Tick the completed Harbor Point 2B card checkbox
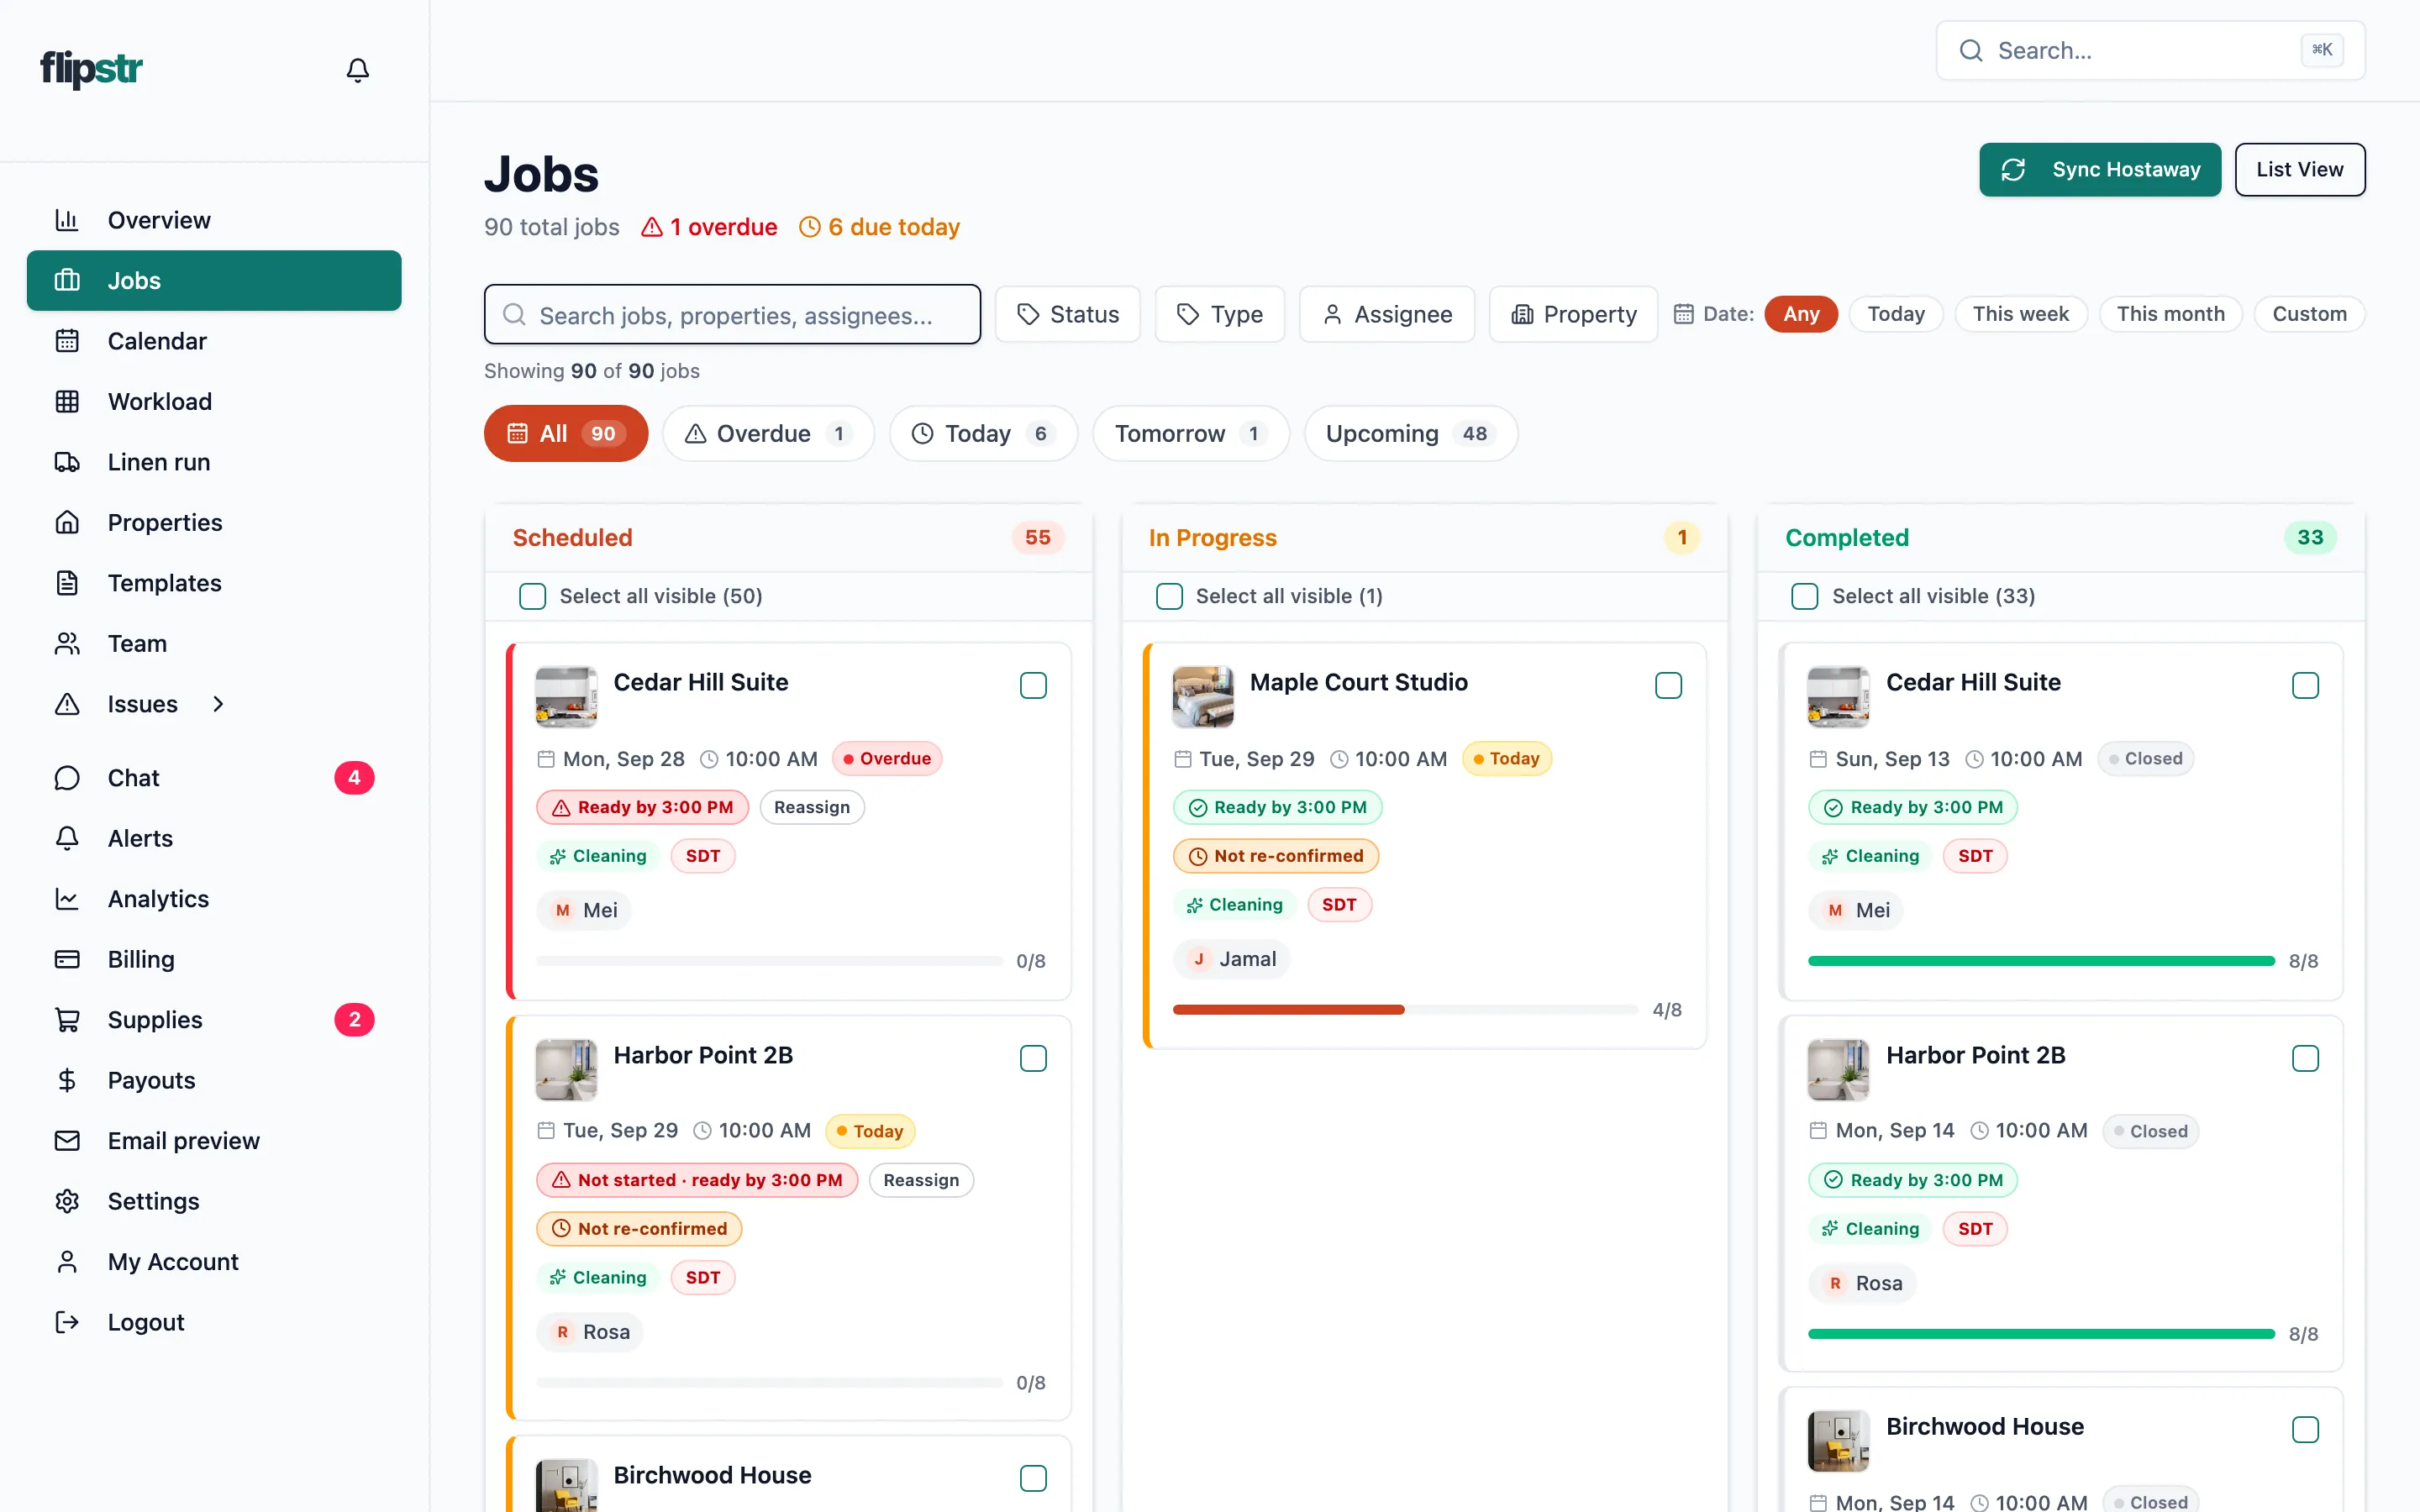Image resolution: width=2420 pixels, height=1512 pixels. [2305, 1059]
